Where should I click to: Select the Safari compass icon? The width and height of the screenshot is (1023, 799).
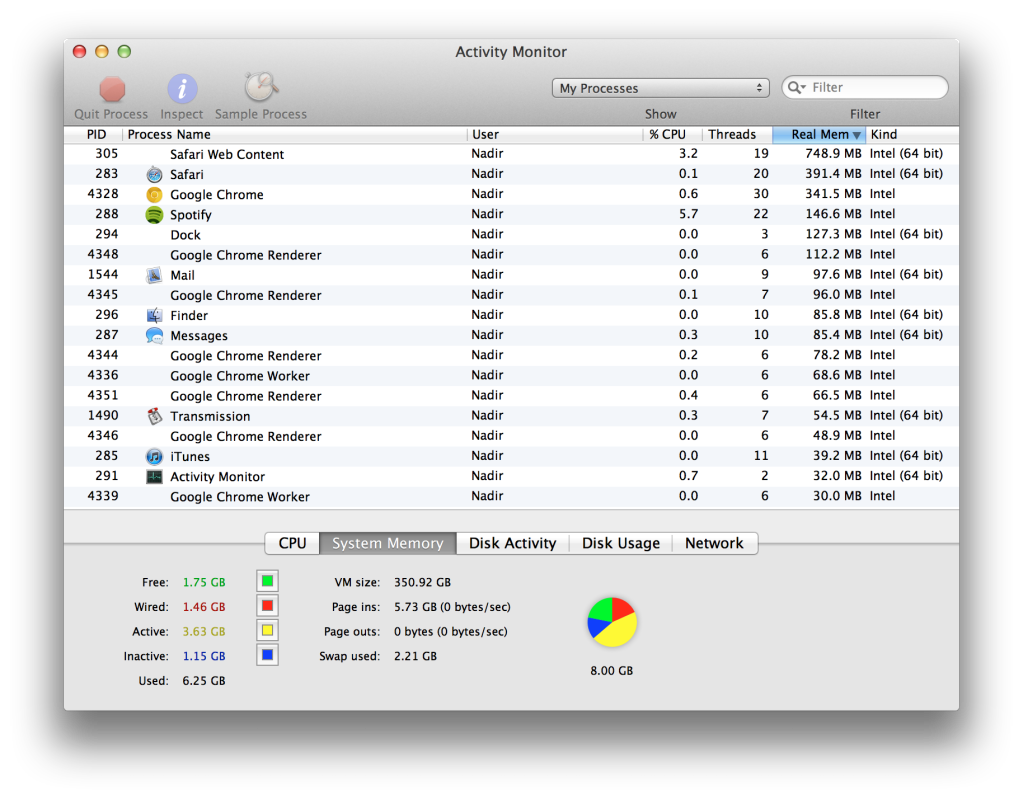154,174
